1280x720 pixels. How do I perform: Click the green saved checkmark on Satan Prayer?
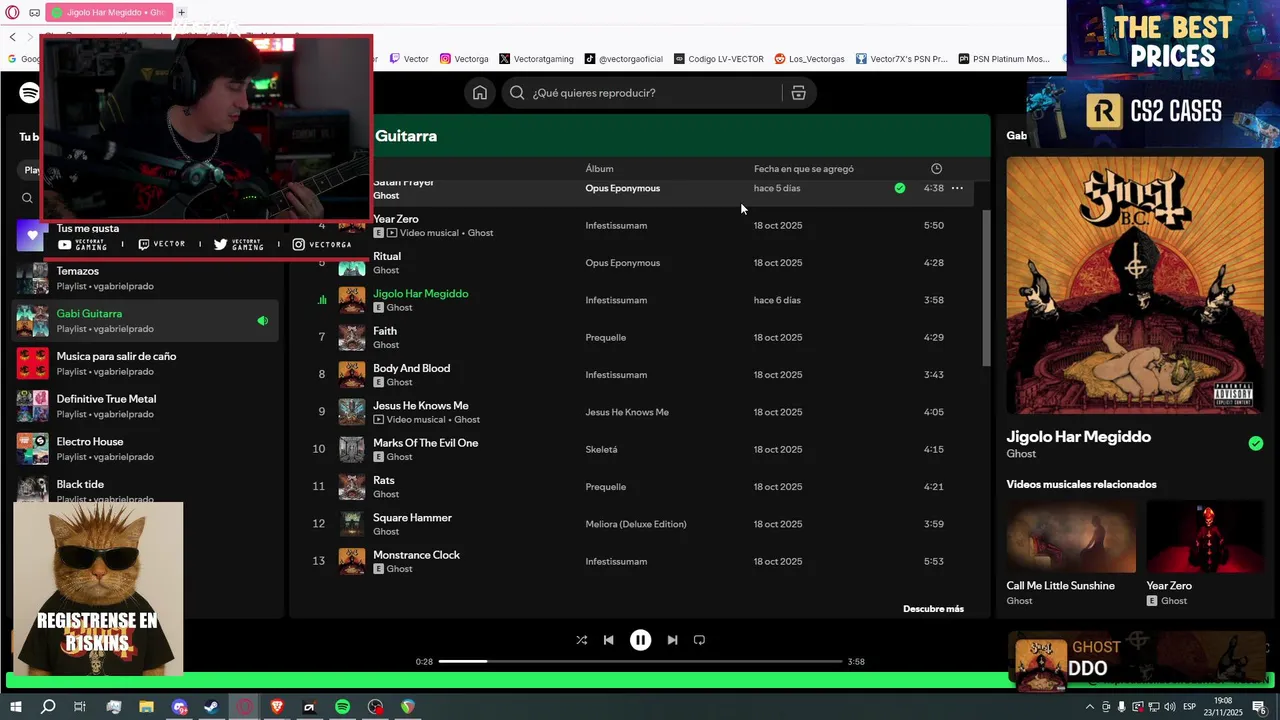point(900,188)
